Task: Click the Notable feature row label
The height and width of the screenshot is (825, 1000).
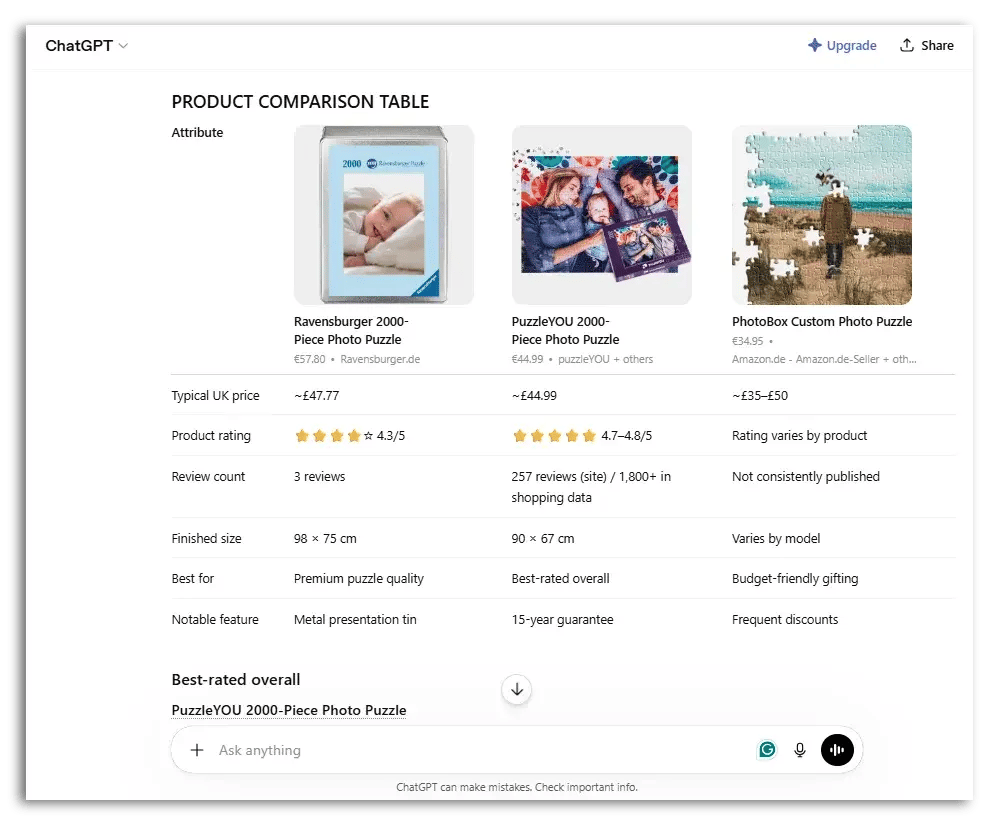Action: pyautogui.click(x=215, y=619)
